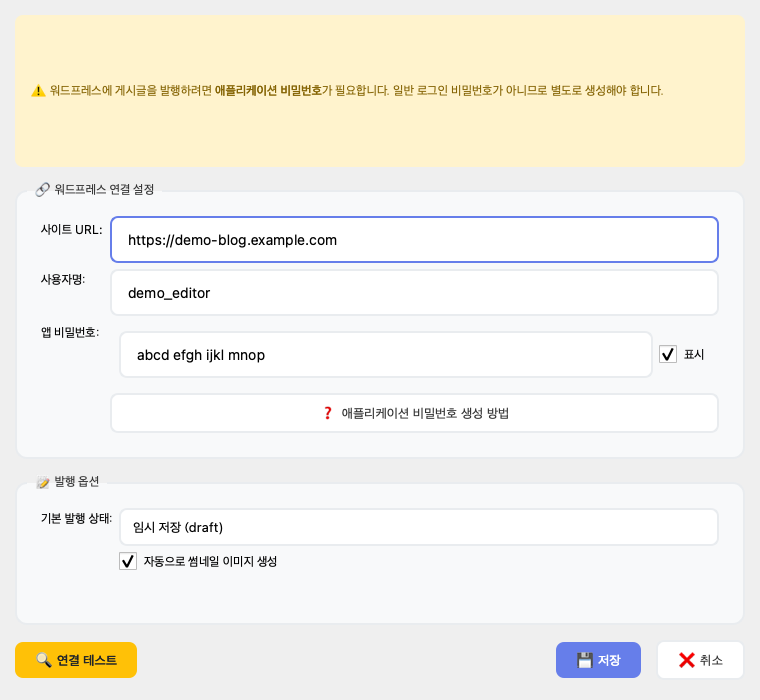760x700 pixels.
Task: Click the magnifier icon in 연결 테스트
Action: (x=44, y=660)
